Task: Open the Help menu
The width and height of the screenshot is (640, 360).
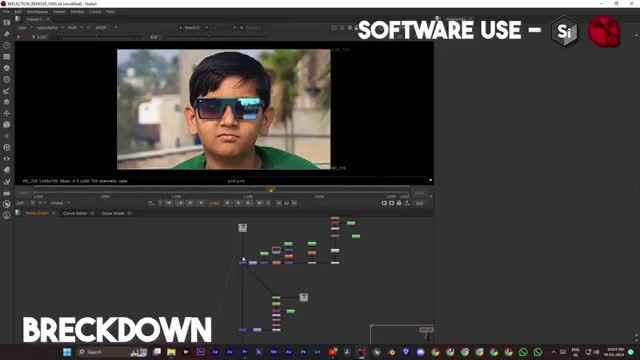Action: [110, 12]
